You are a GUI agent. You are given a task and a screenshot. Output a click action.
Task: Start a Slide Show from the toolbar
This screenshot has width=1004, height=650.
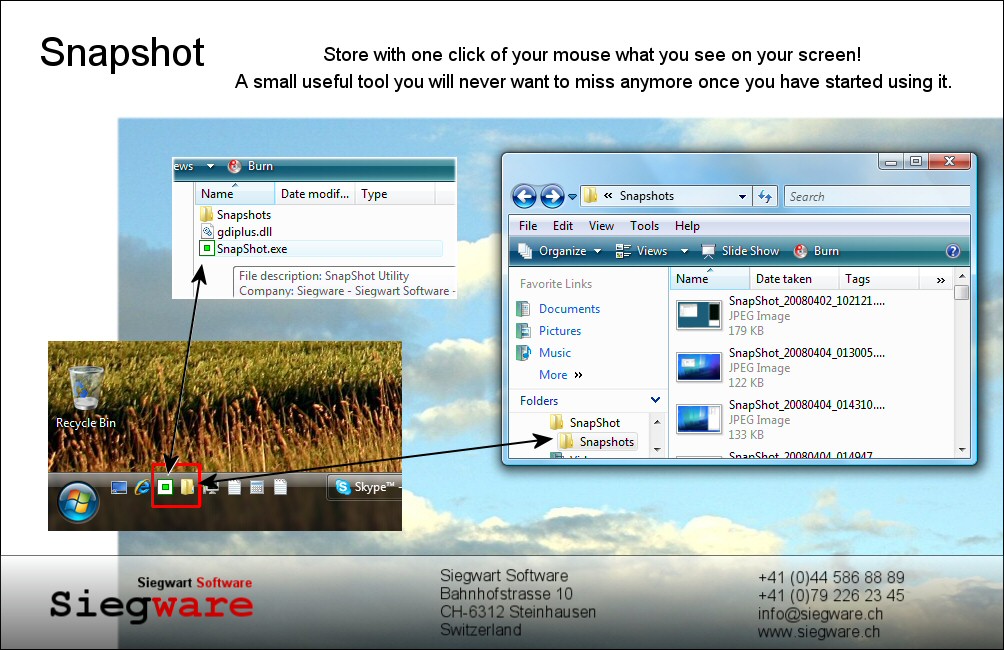(x=740, y=251)
